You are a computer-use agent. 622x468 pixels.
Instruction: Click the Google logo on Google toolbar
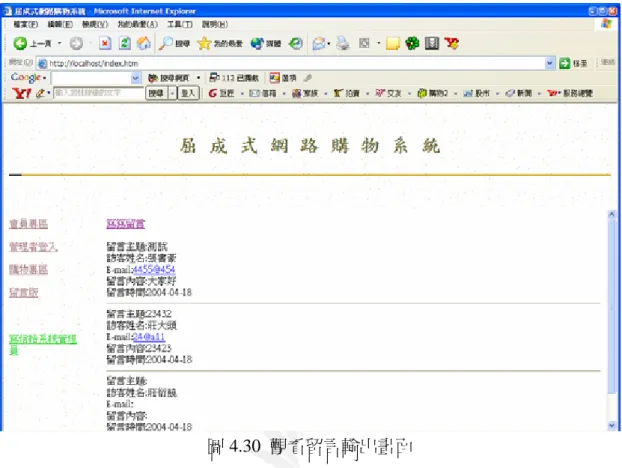tap(25, 77)
